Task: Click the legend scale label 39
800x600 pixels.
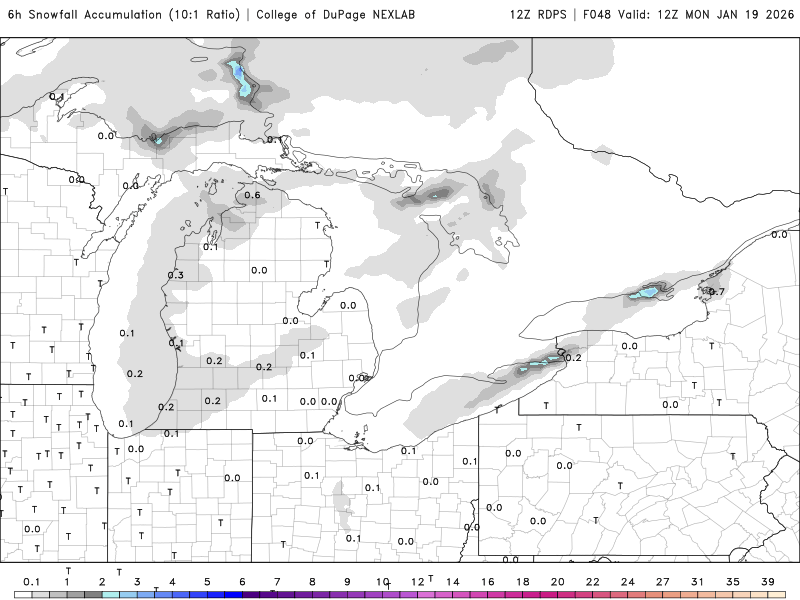Action: (768, 582)
